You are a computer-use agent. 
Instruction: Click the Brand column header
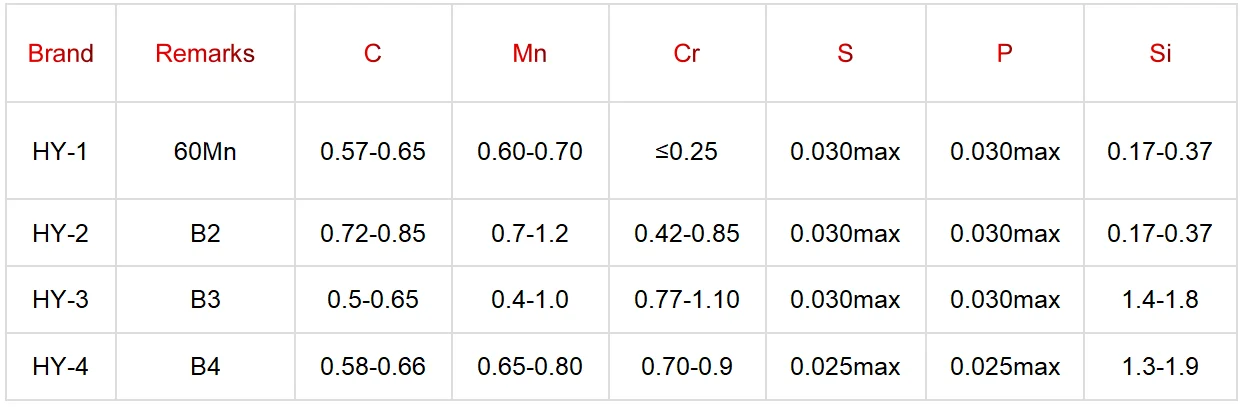coord(61,53)
